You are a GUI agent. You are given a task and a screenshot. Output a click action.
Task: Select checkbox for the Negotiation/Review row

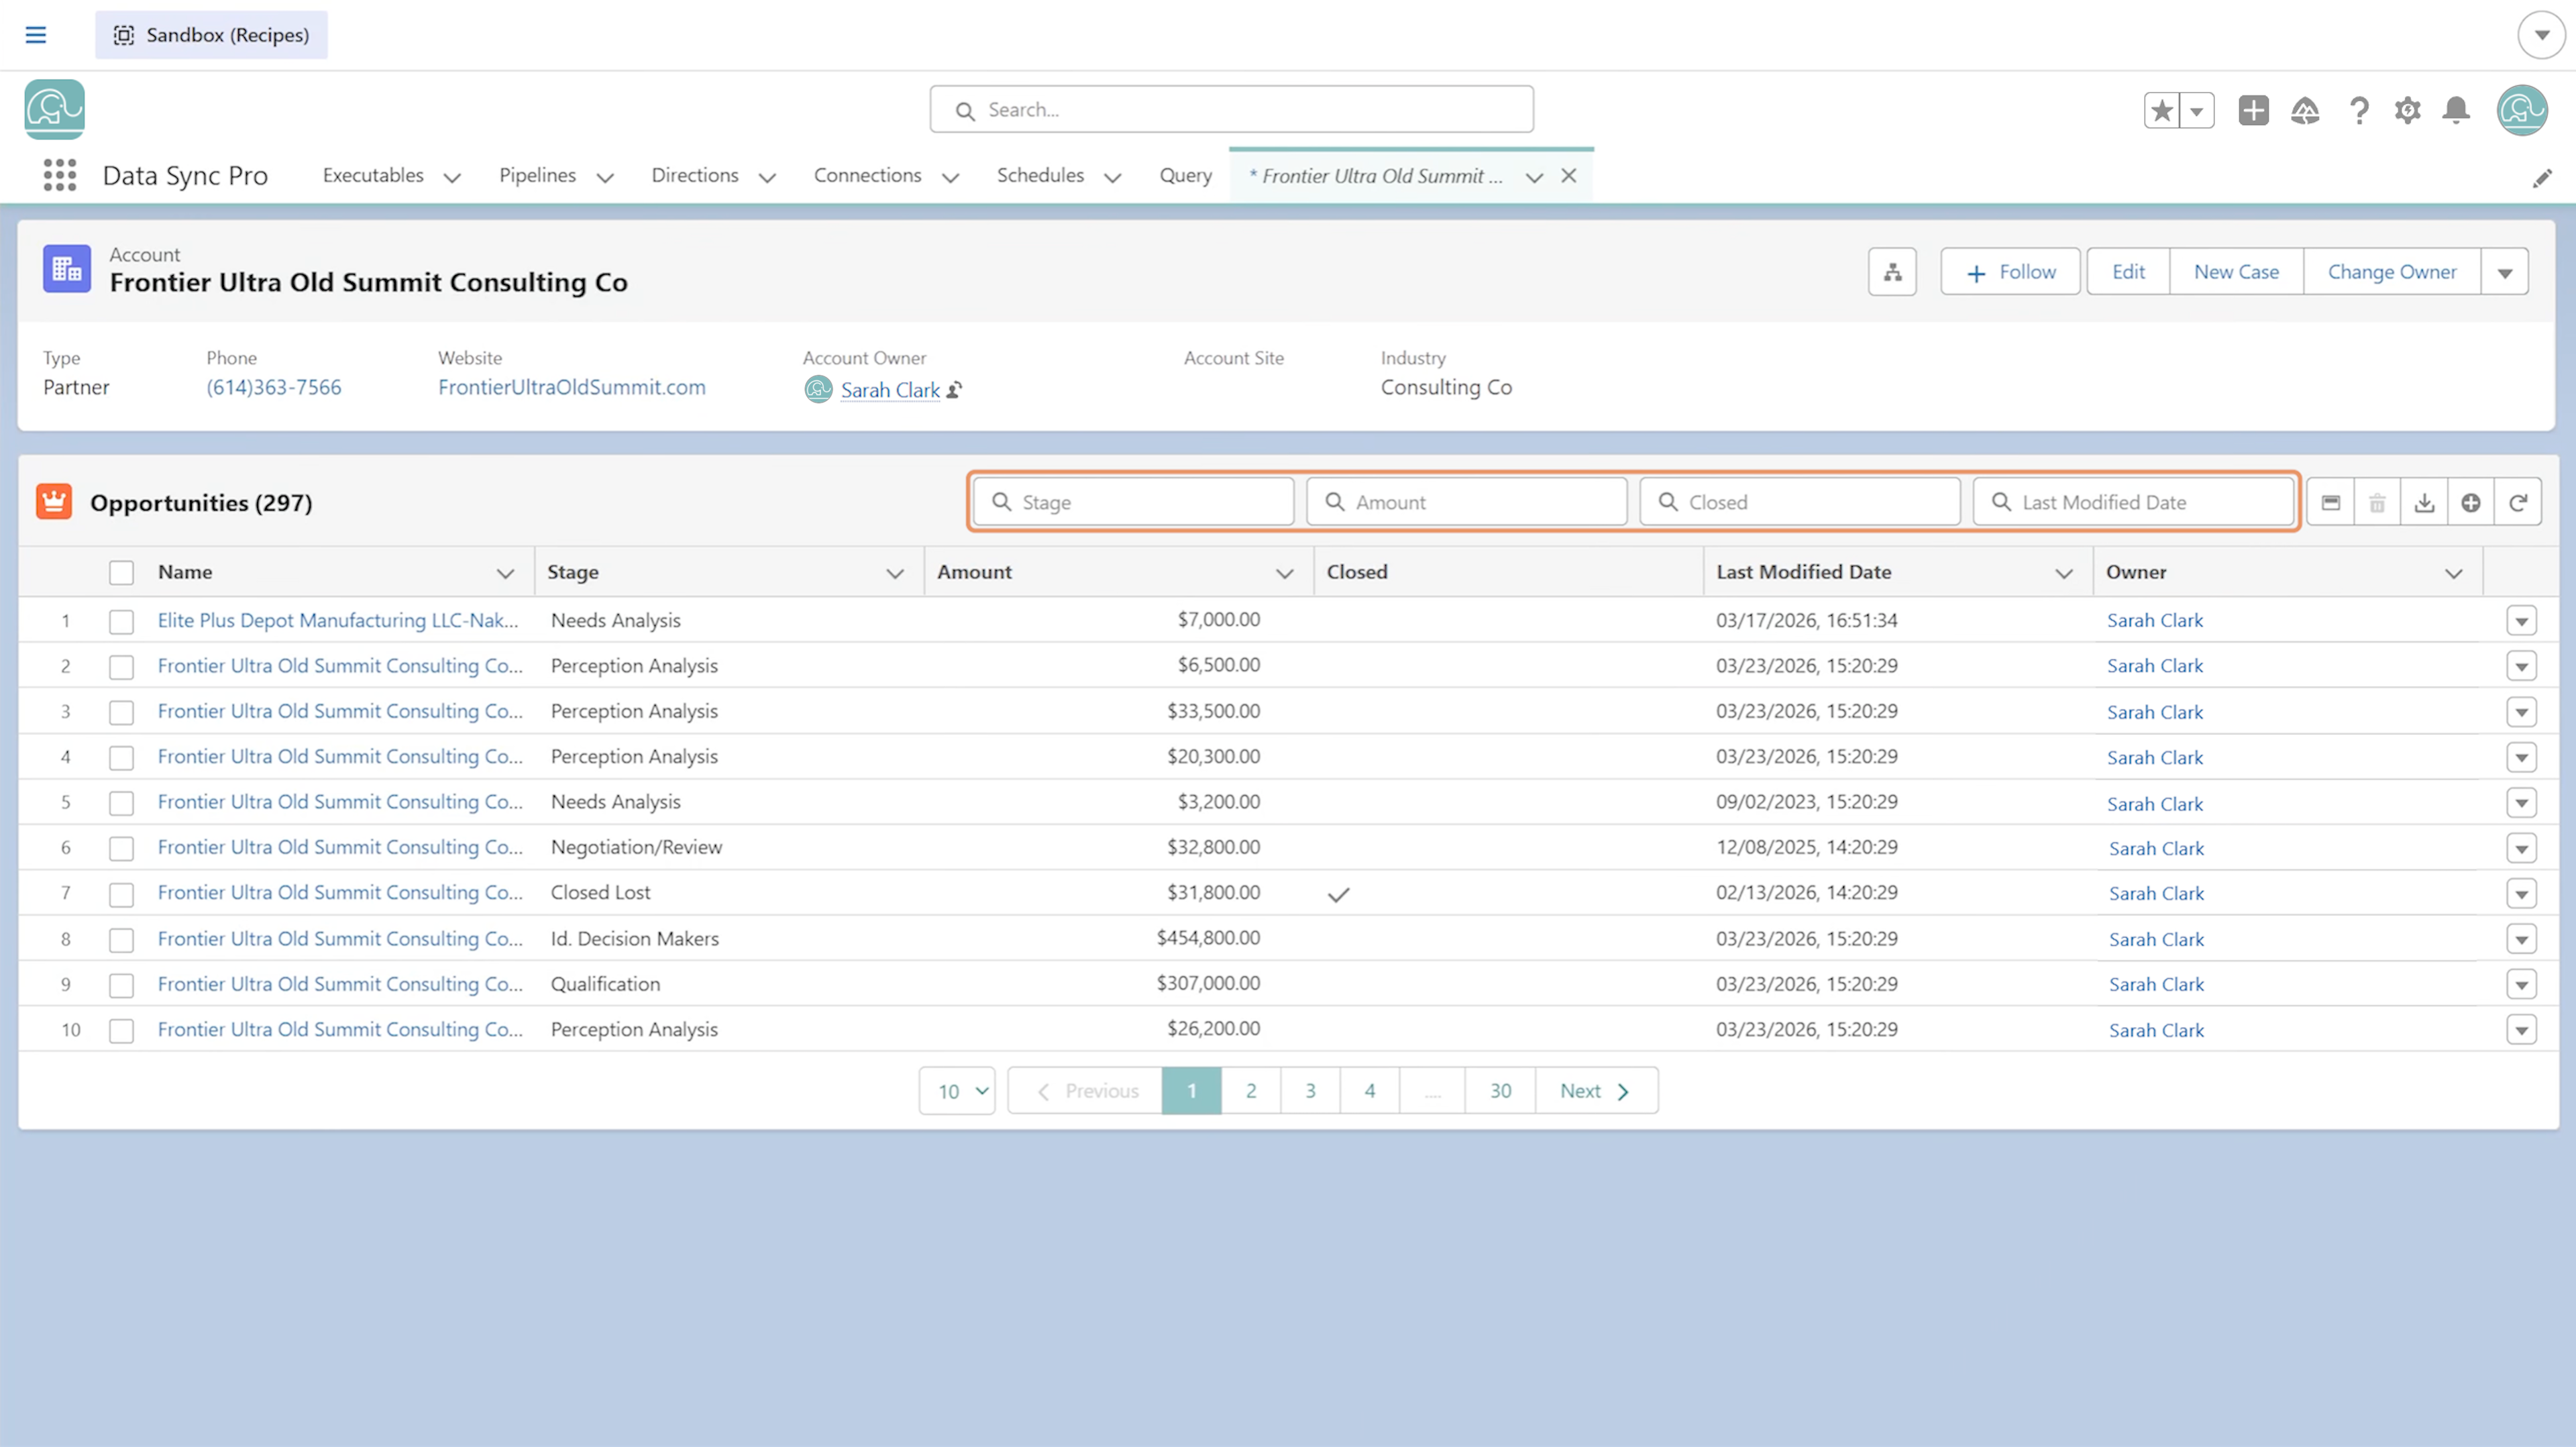coord(121,848)
